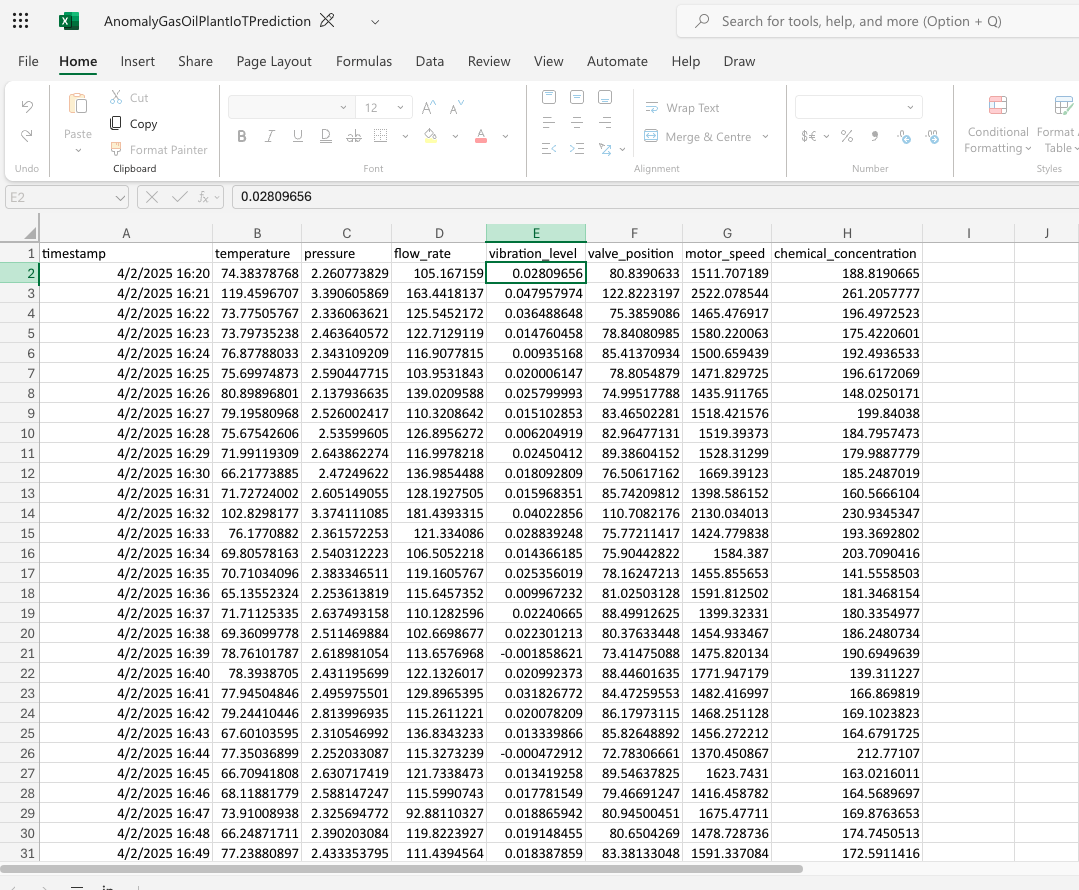Select the Italic formatting icon

click(269, 136)
